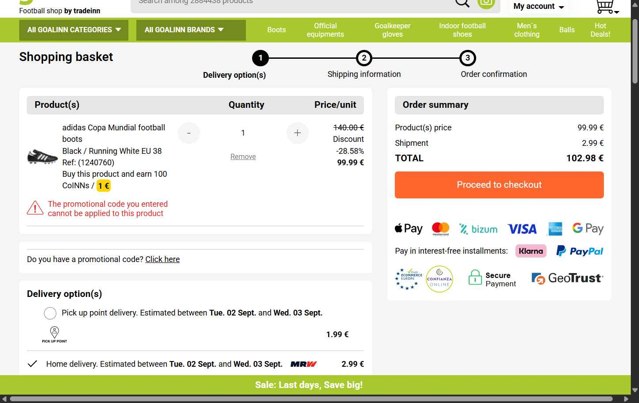The width and height of the screenshot is (639, 403).
Task: Click step 1 Delivery option(s) circle
Action: [x=260, y=58]
